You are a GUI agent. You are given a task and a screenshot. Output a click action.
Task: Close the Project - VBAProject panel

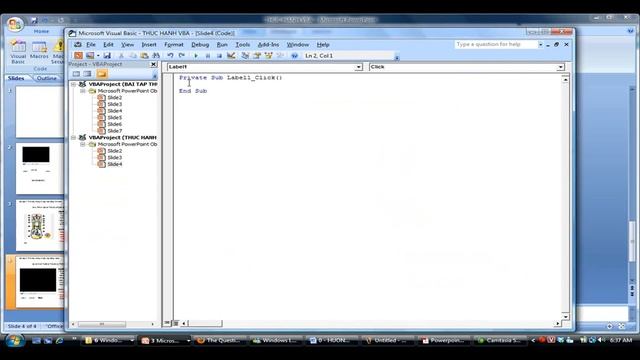point(153,64)
